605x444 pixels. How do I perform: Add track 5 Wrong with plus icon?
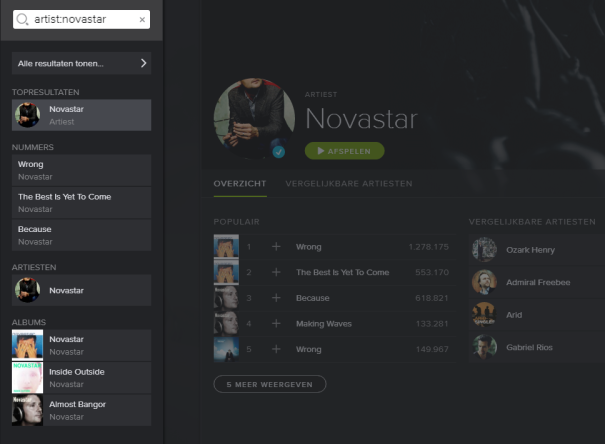276,349
